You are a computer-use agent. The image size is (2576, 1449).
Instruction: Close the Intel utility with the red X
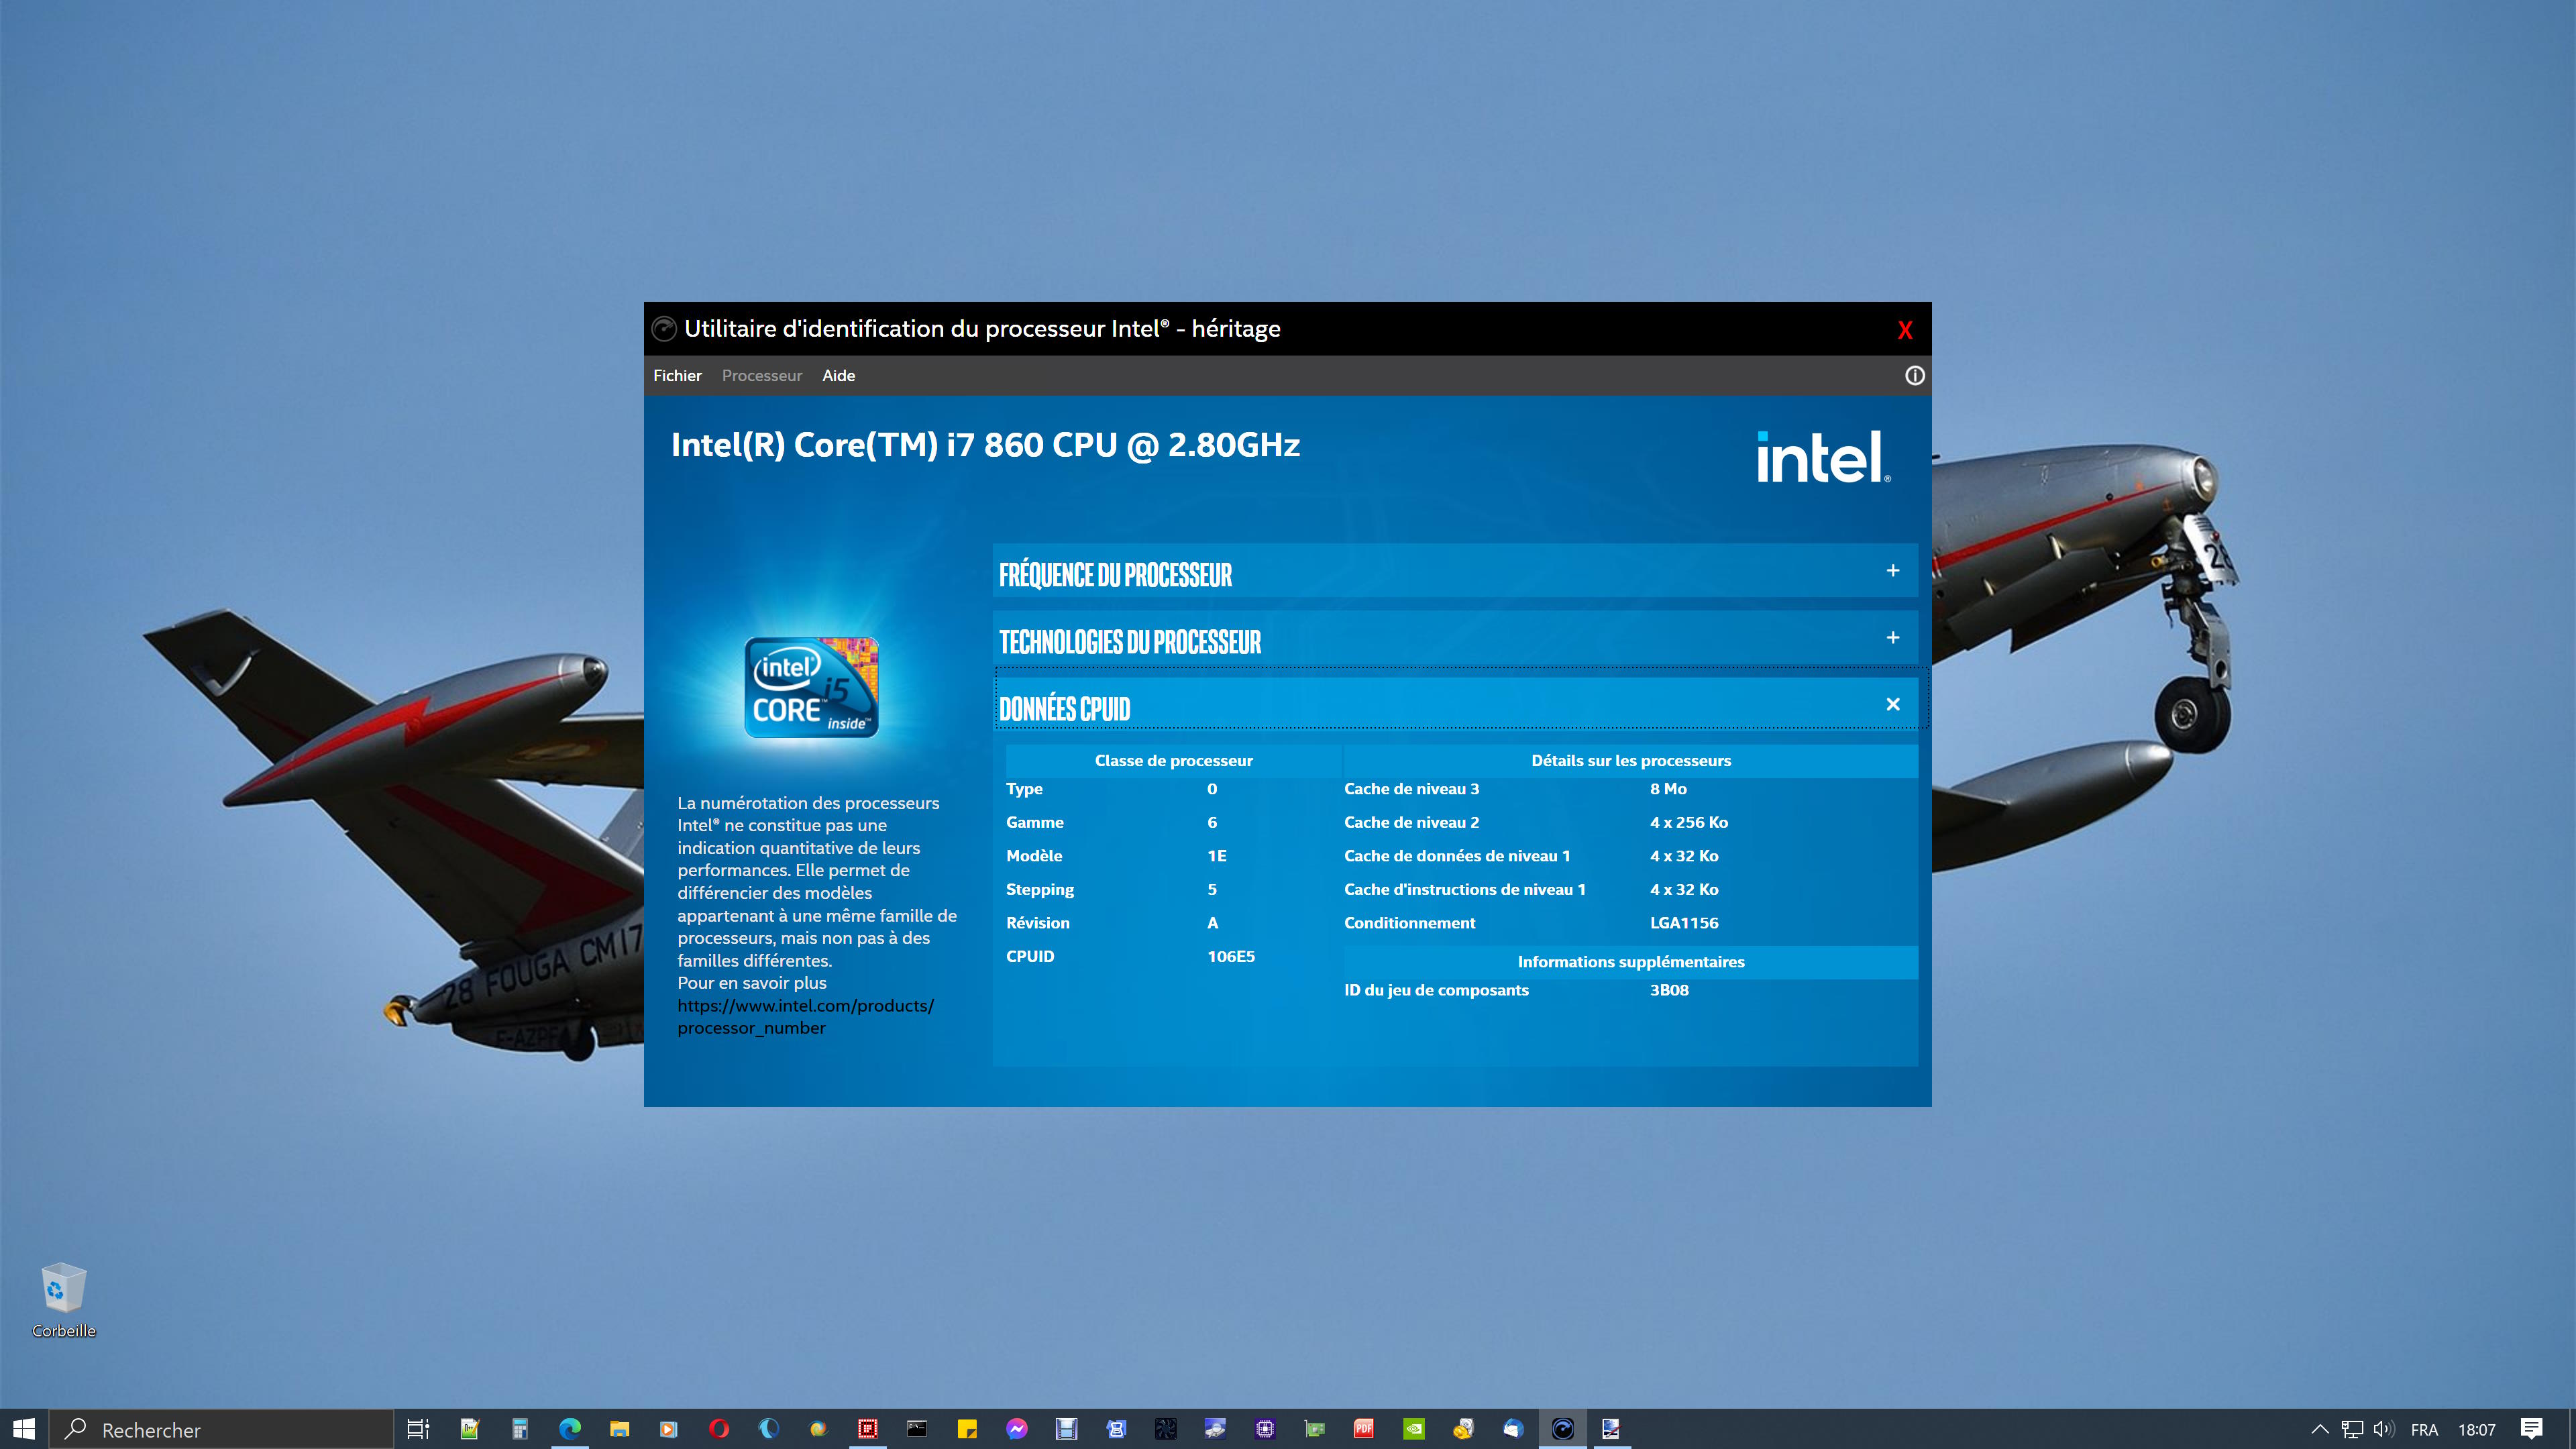(1905, 330)
